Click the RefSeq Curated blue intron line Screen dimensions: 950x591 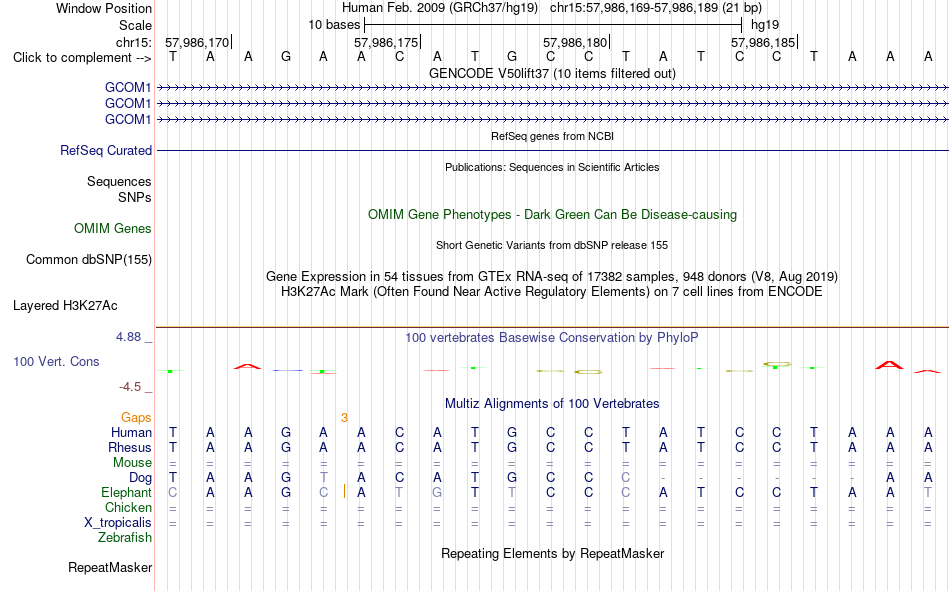tap(552, 150)
